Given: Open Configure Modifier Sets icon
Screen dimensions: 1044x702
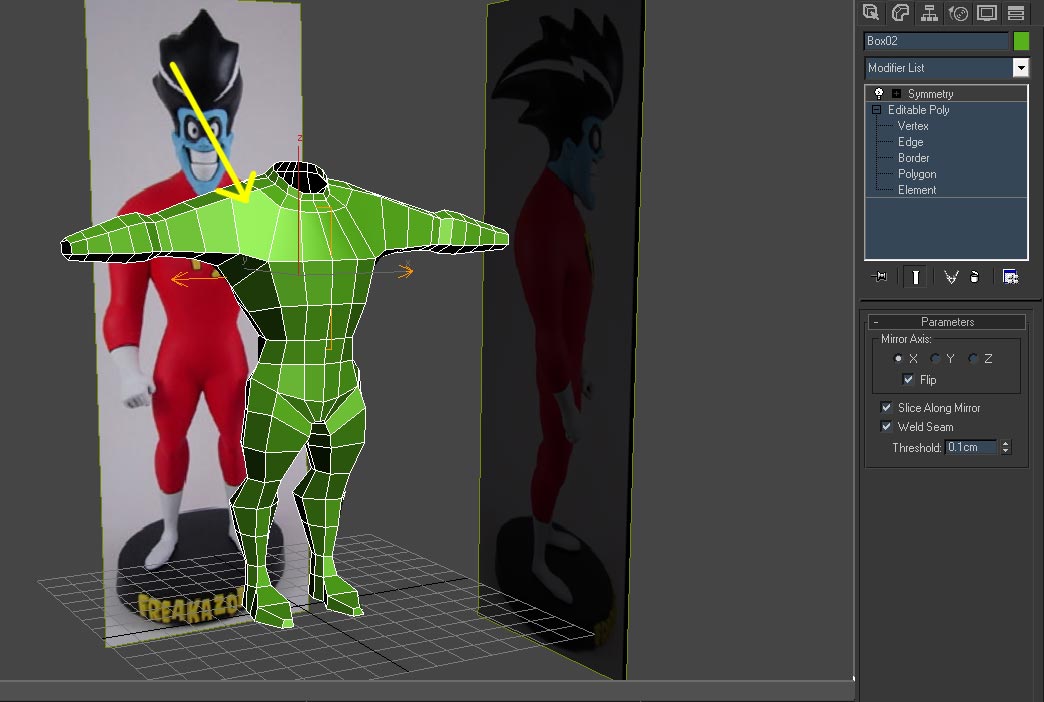Looking at the screenshot, I should click(1010, 276).
